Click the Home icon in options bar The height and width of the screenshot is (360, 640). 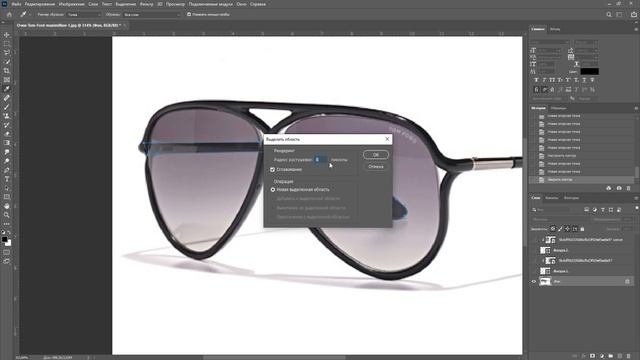pyautogui.click(x=9, y=14)
